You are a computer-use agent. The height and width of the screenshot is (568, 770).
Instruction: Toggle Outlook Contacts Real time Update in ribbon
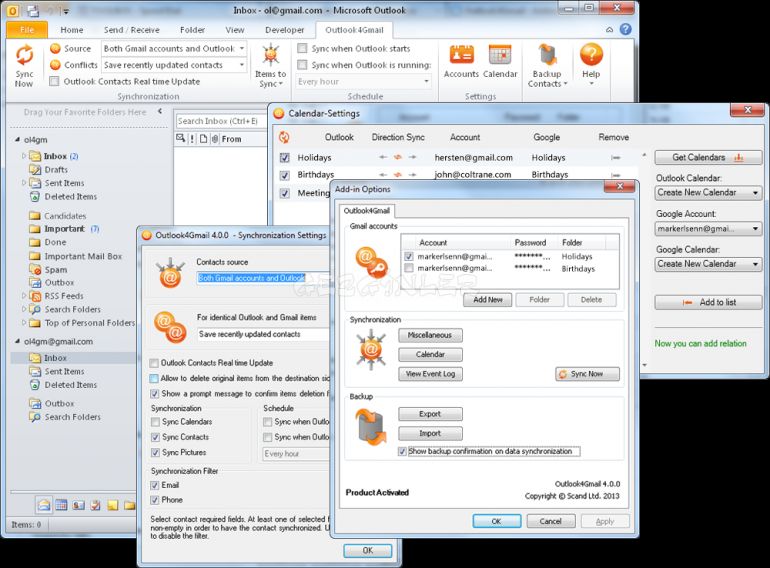[55, 81]
